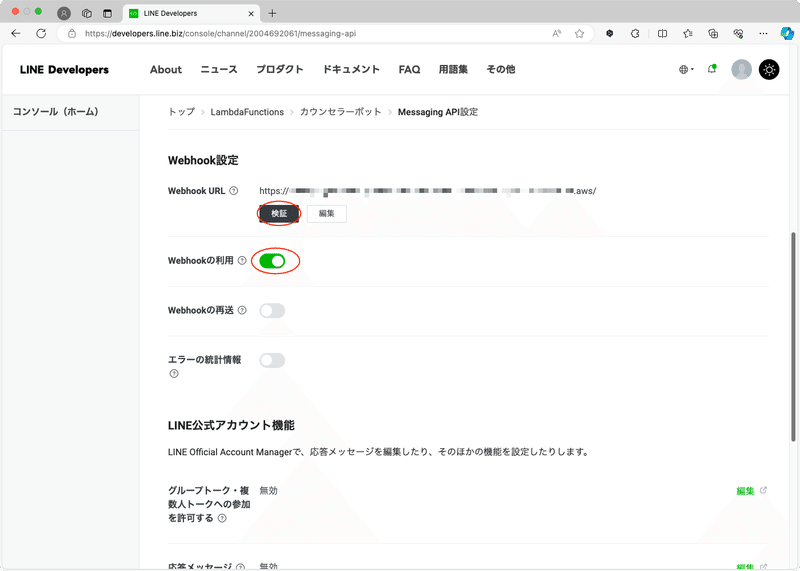The image size is (800, 571).
Task: Close the LINE Developers tab
Action: (x=251, y=14)
